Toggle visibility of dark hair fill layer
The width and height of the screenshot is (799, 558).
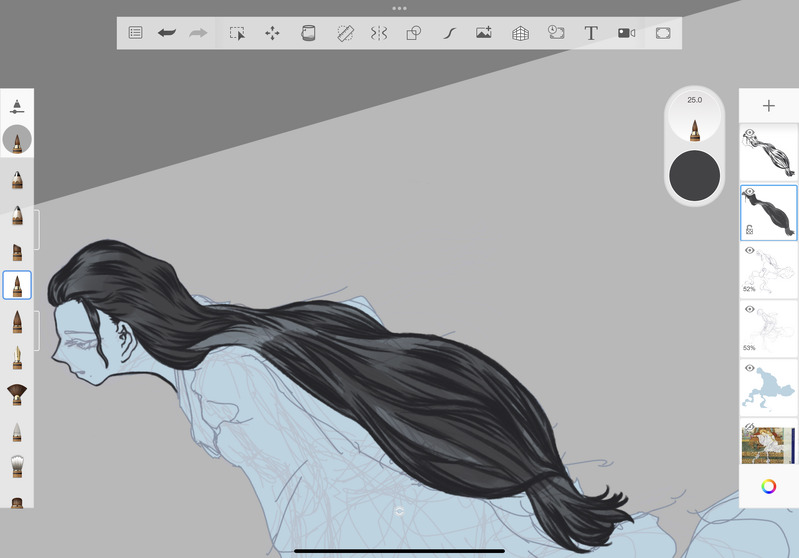[x=749, y=192]
